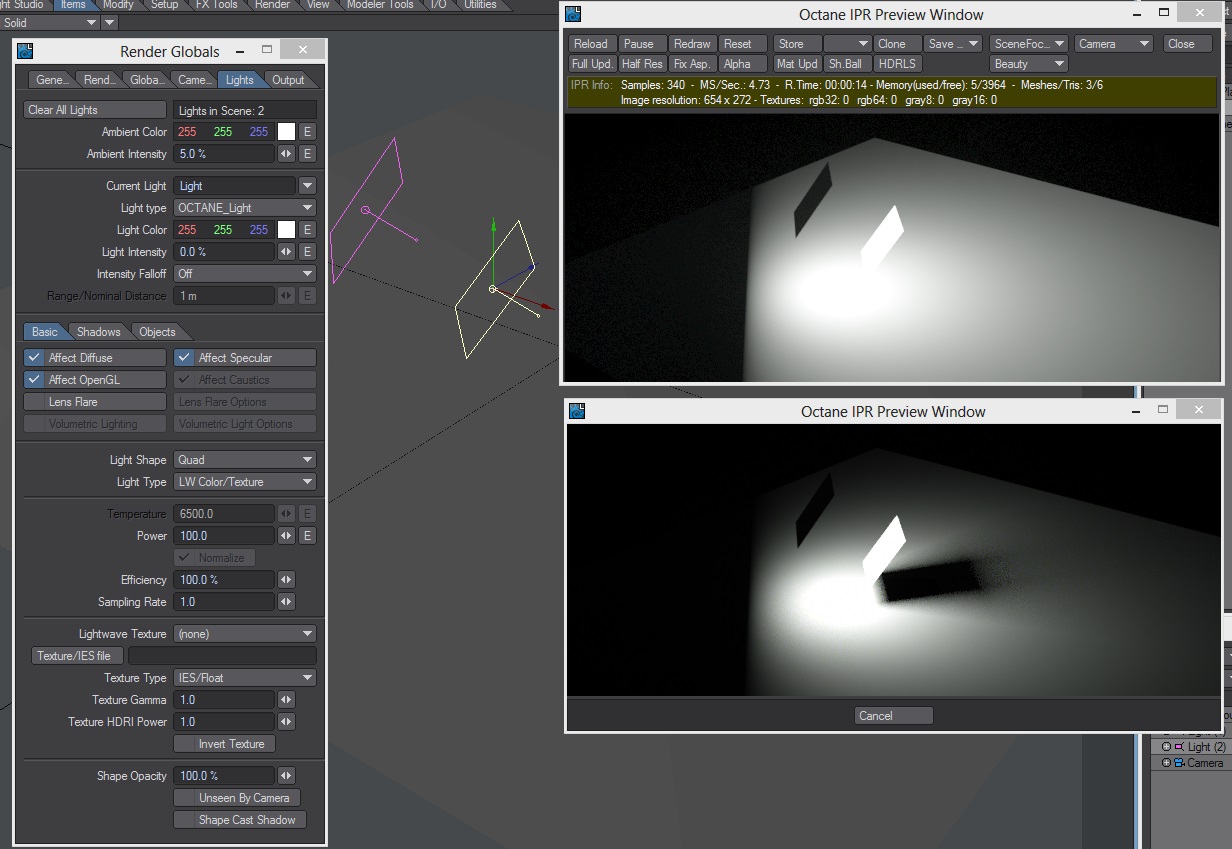Click Cancel in lower IPR window

[x=894, y=716]
